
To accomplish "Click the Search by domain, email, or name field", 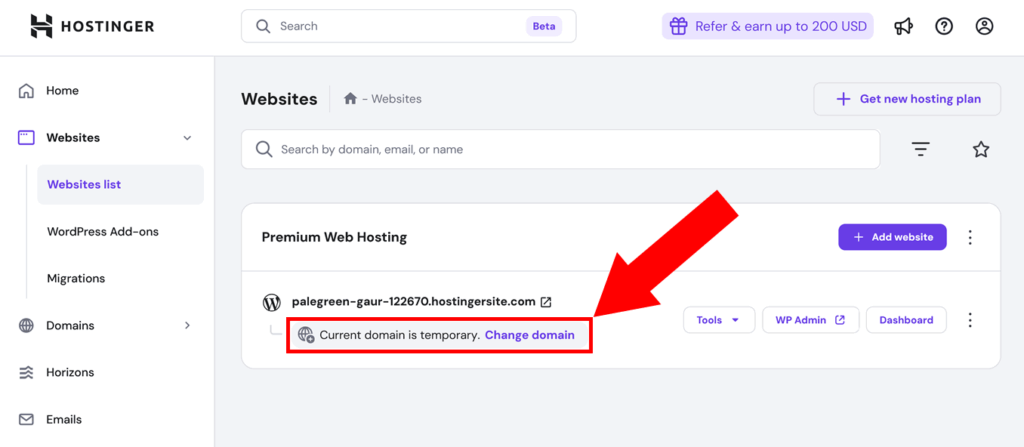I will pyautogui.click(x=560, y=149).
